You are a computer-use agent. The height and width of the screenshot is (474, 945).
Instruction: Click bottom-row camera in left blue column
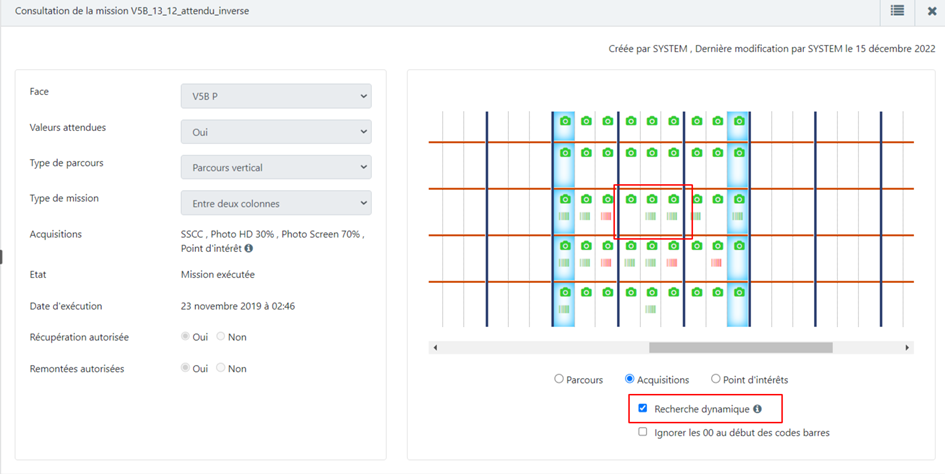(565, 292)
